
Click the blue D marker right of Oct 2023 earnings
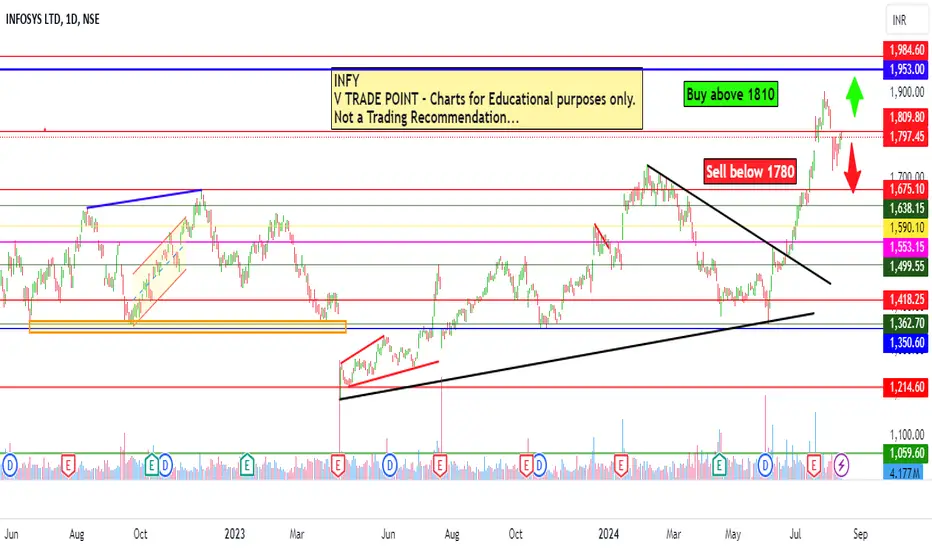tap(539, 465)
